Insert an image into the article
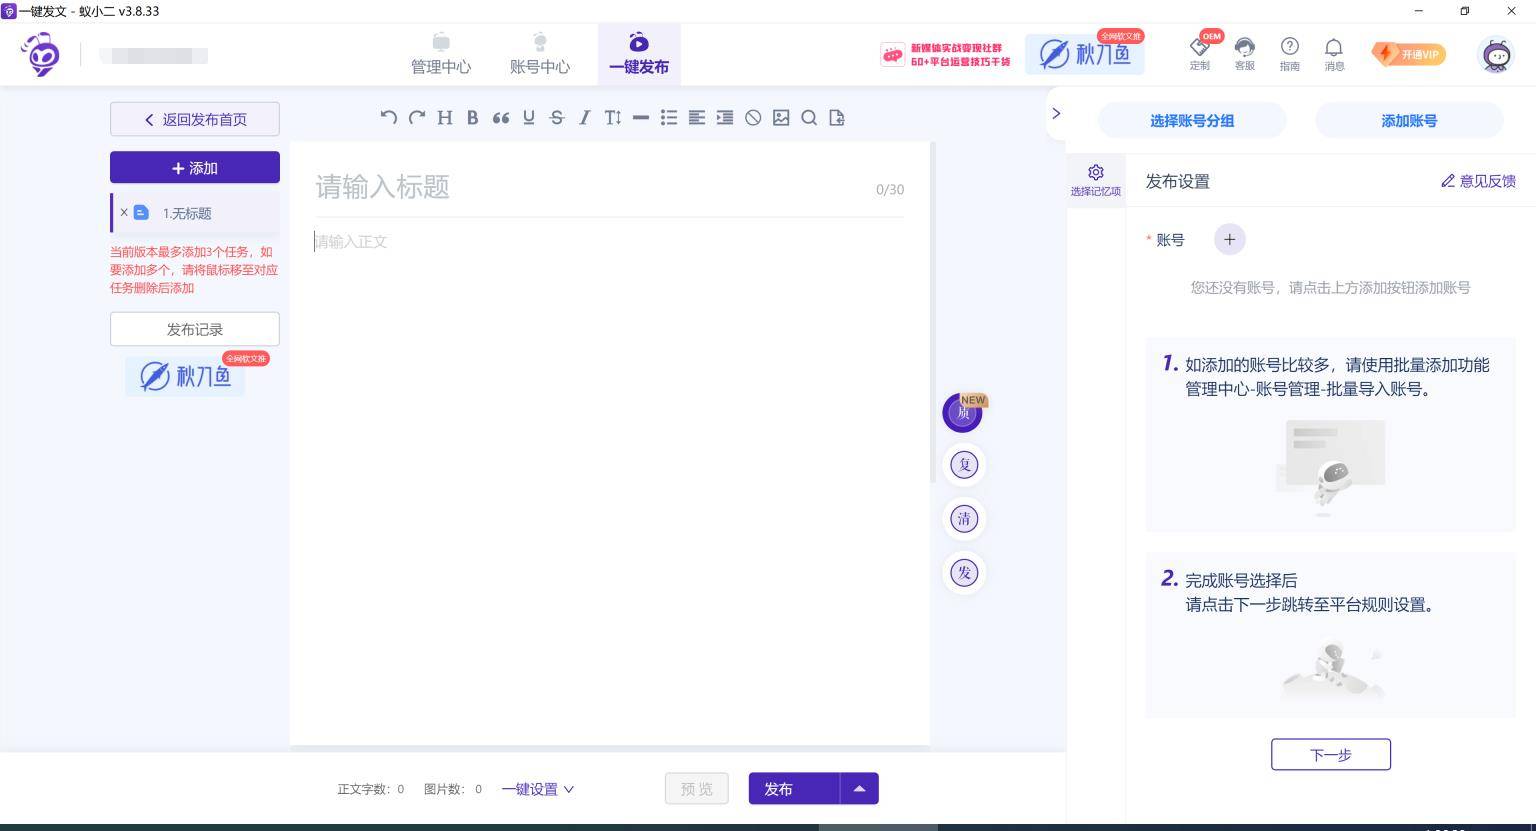 tap(781, 118)
